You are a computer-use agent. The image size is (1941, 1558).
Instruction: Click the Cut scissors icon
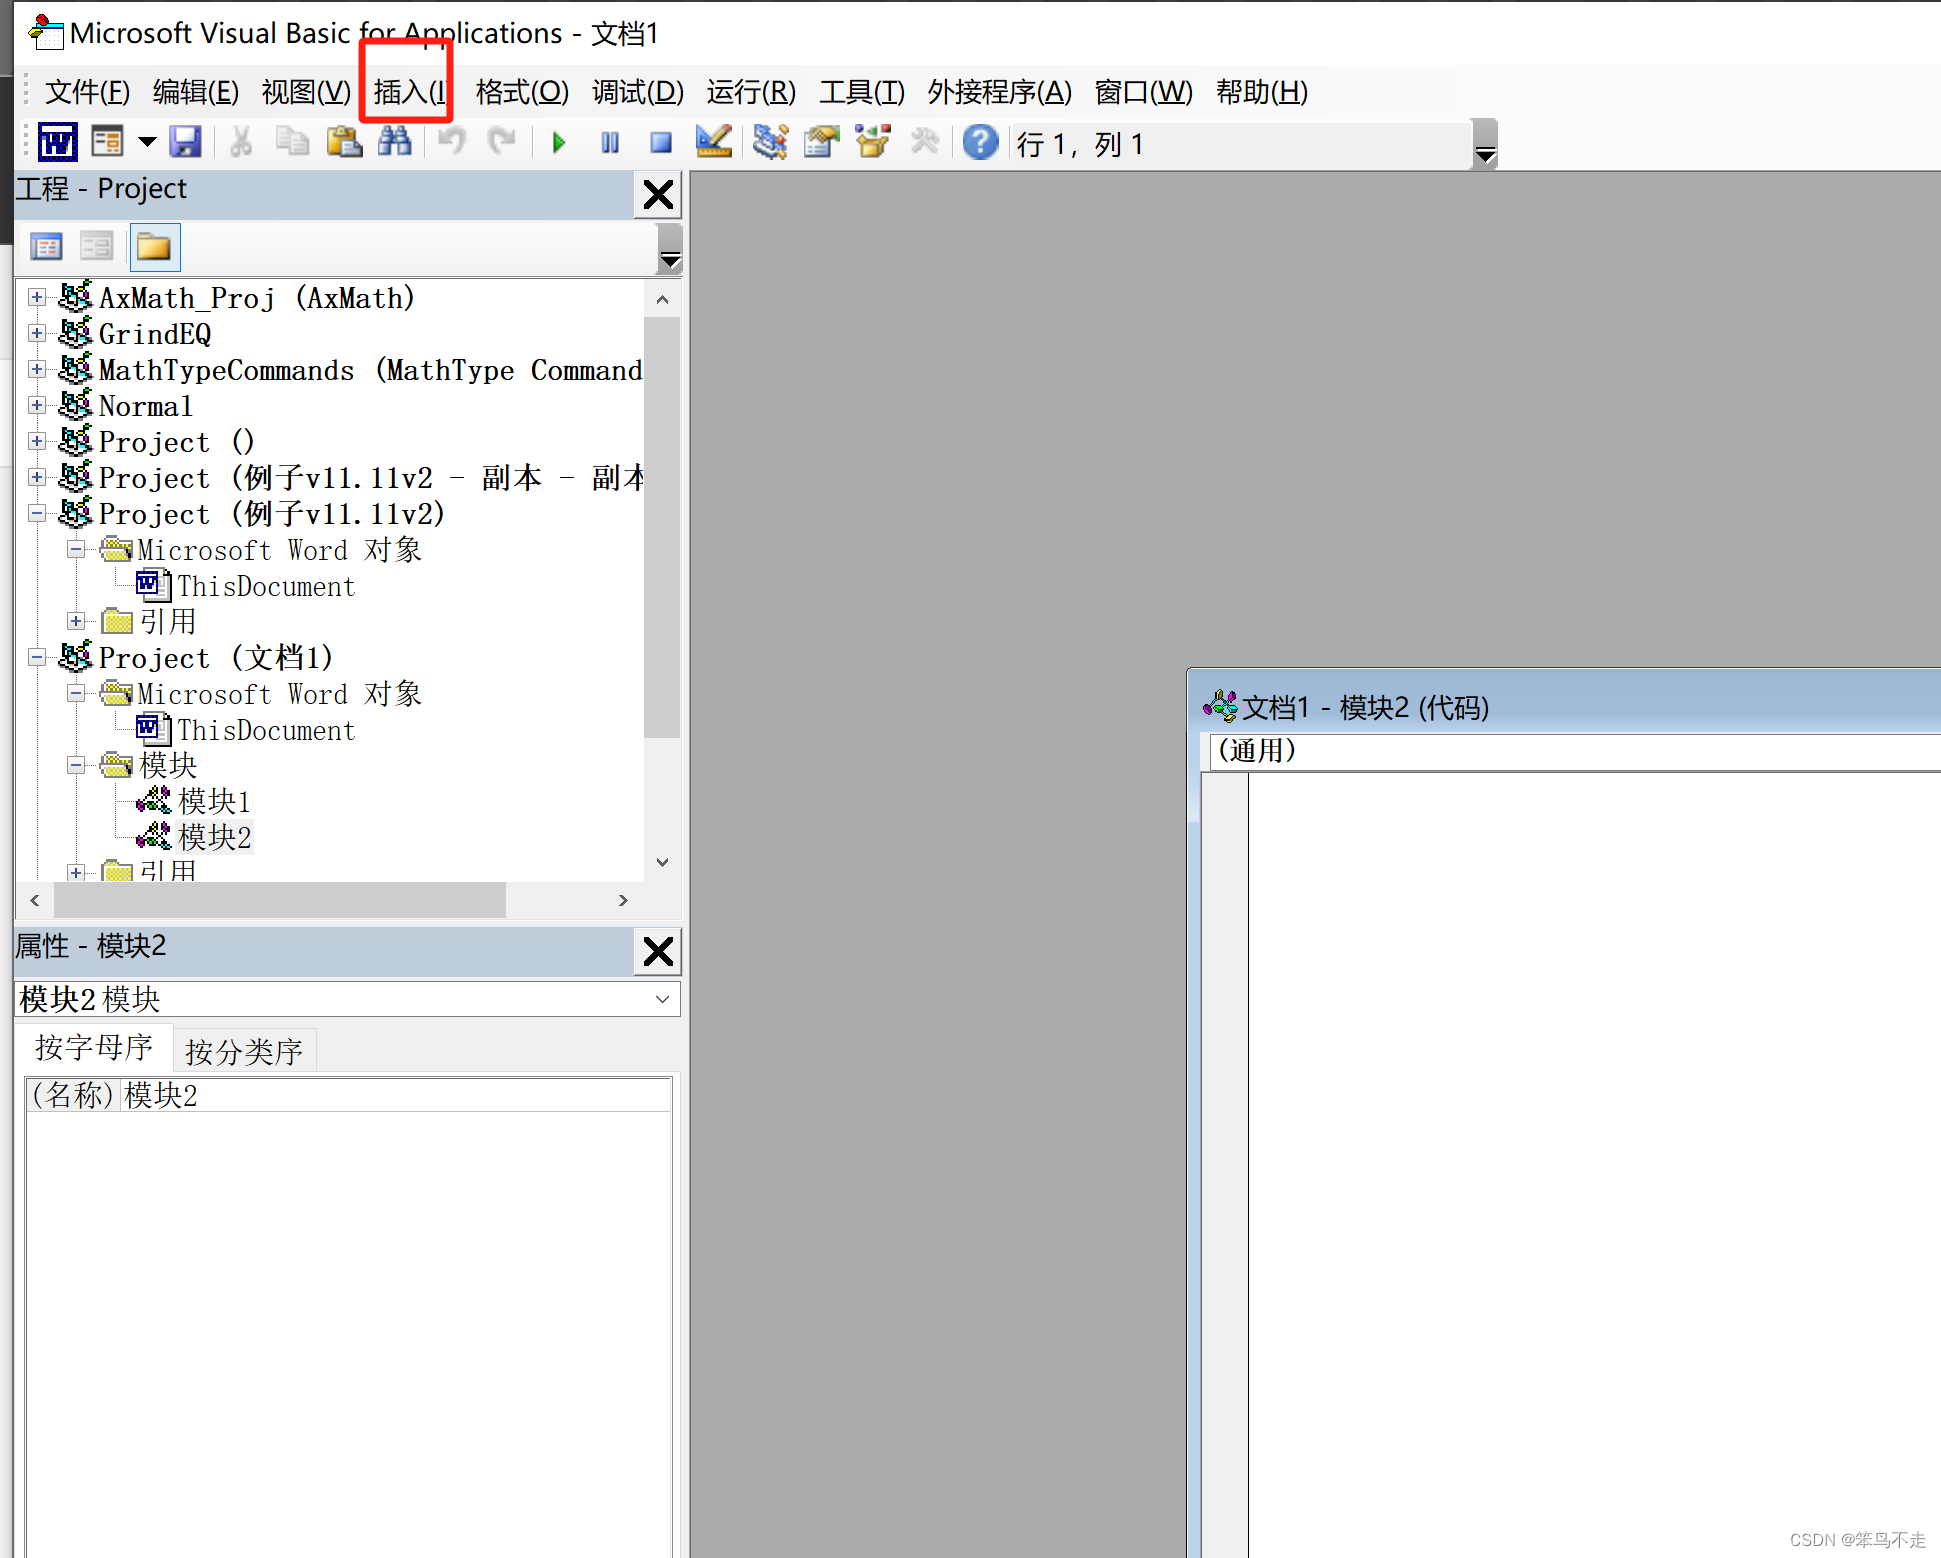coord(240,142)
